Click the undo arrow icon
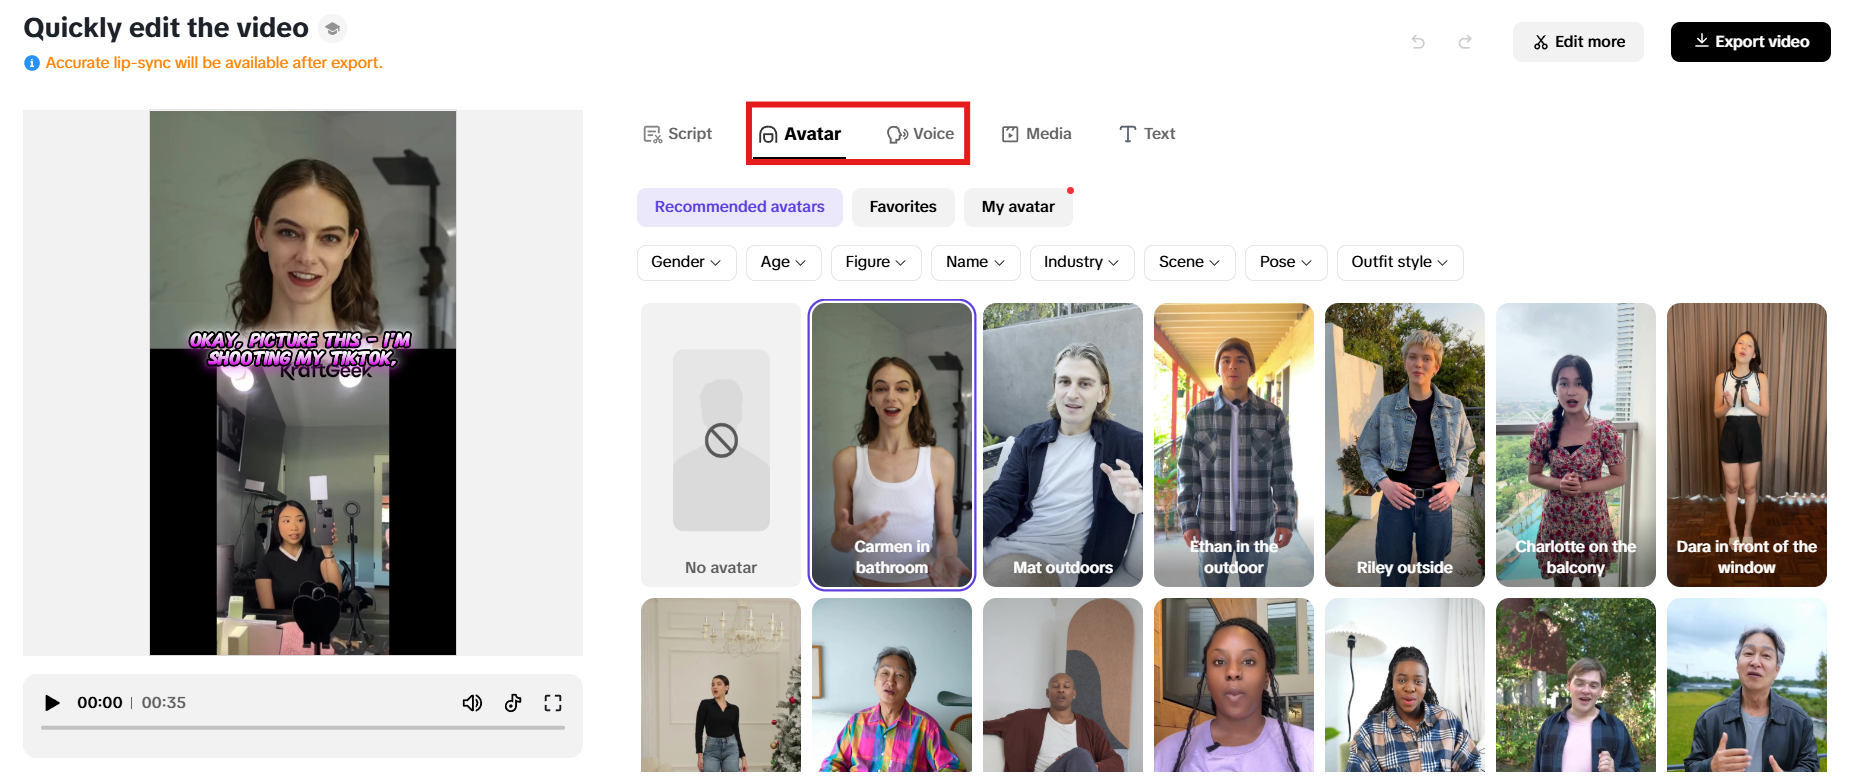The height and width of the screenshot is (784, 1870). 1418,42
